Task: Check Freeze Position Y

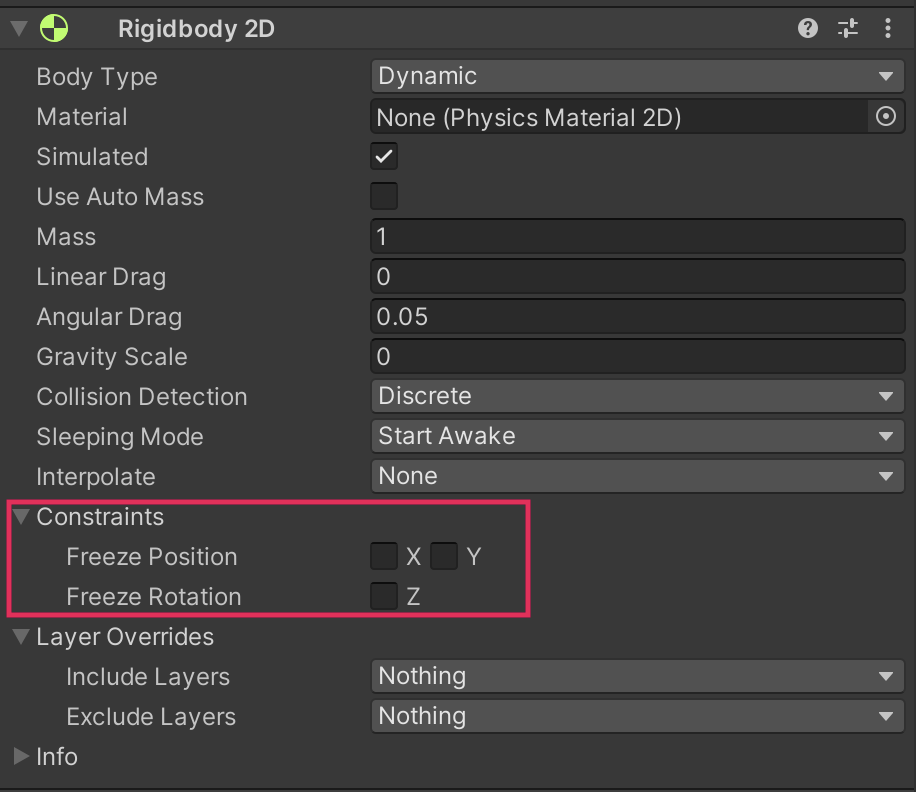Action: coord(444,556)
